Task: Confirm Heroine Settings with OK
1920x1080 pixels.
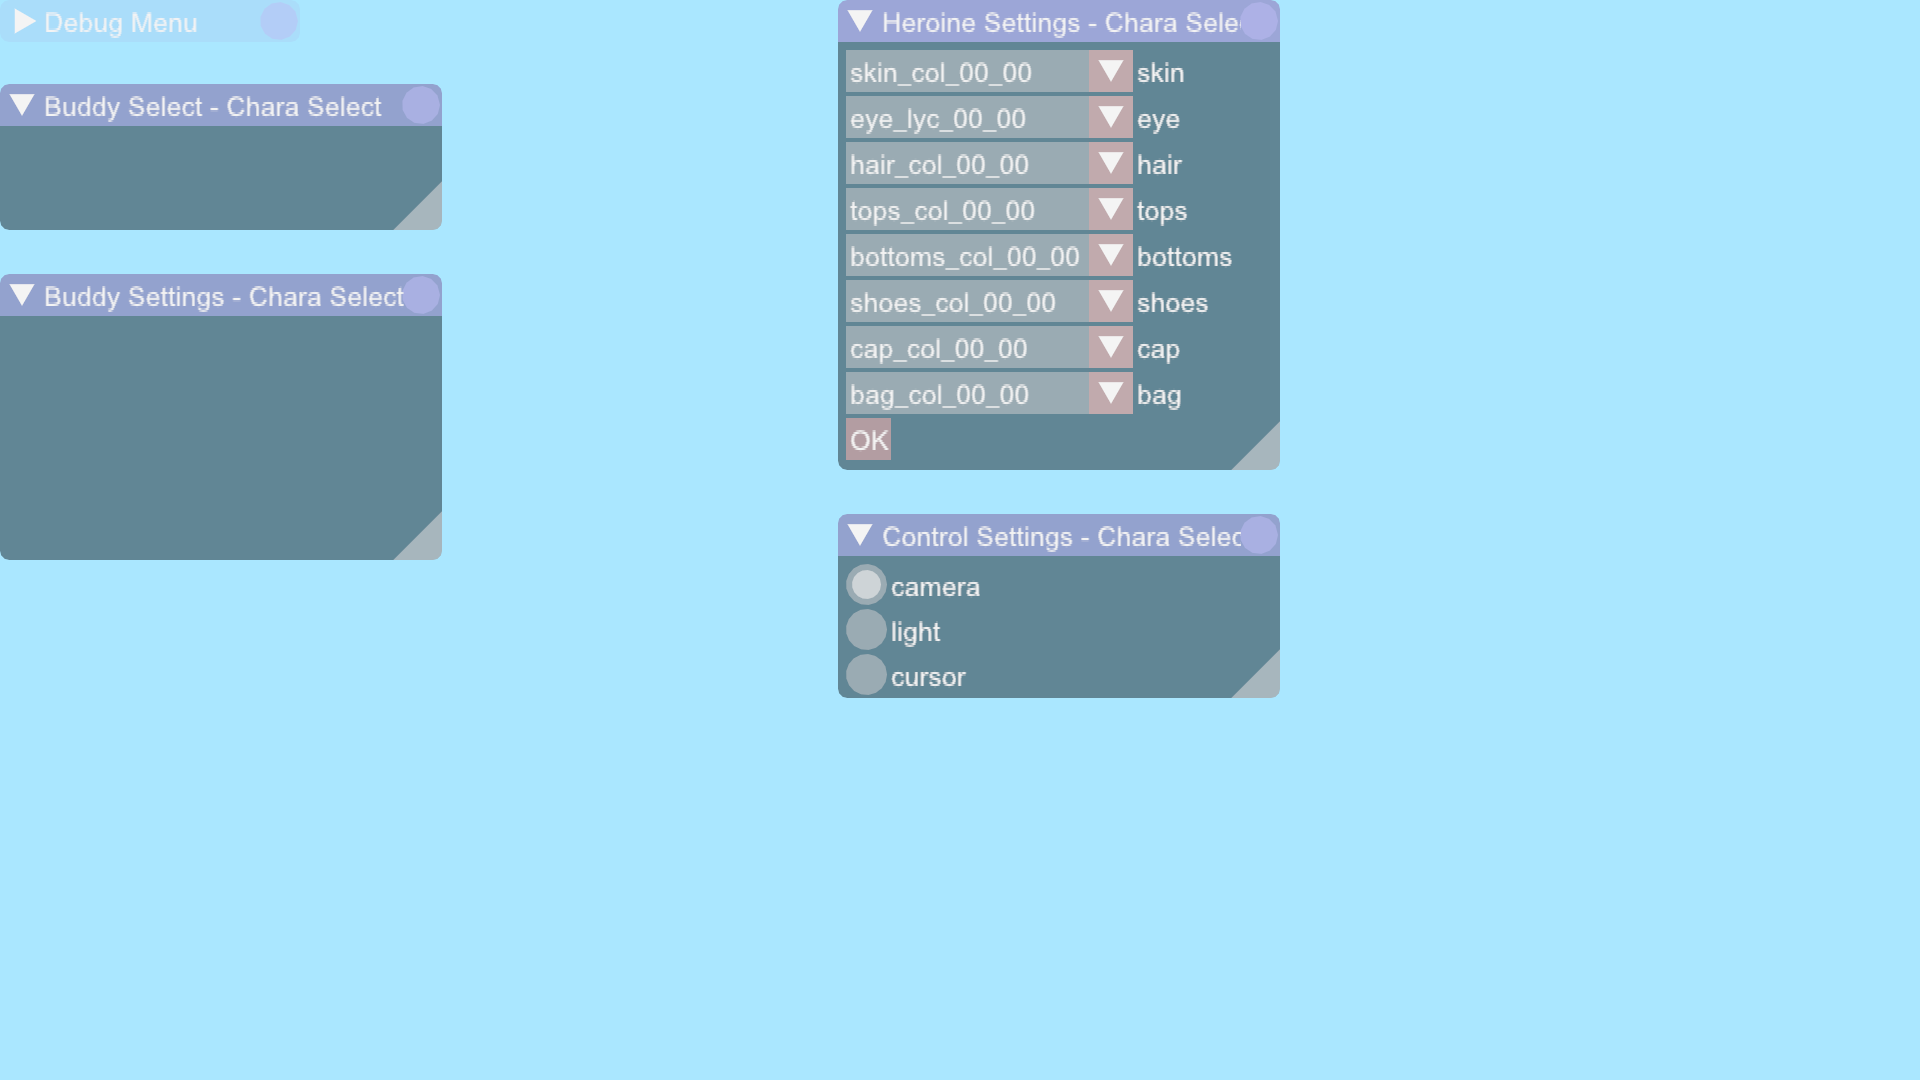Action: click(x=869, y=439)
